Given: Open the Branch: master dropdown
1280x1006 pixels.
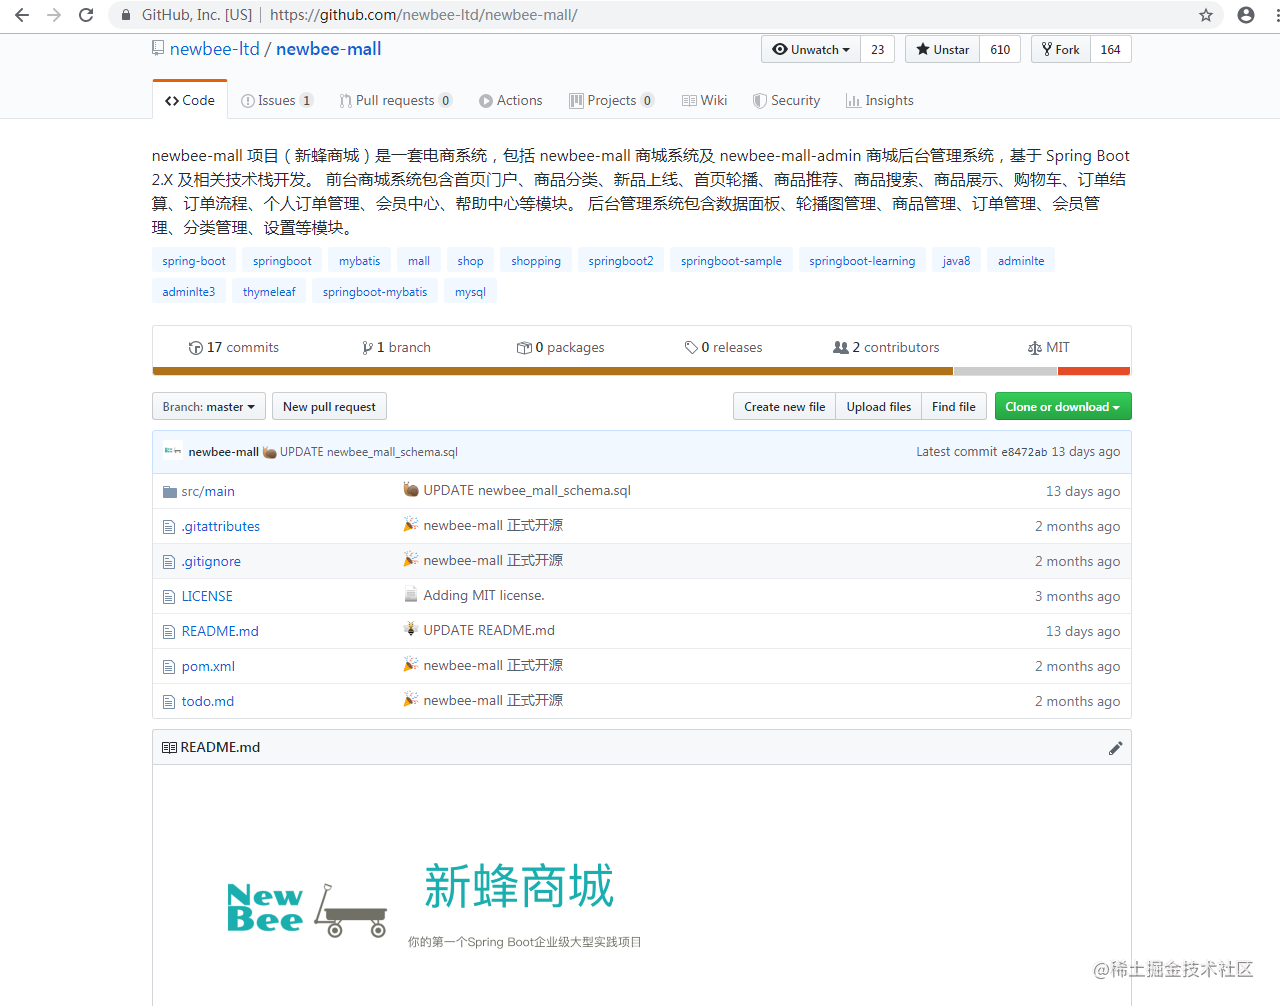Looking at the screenshot, I should (209, 407).
